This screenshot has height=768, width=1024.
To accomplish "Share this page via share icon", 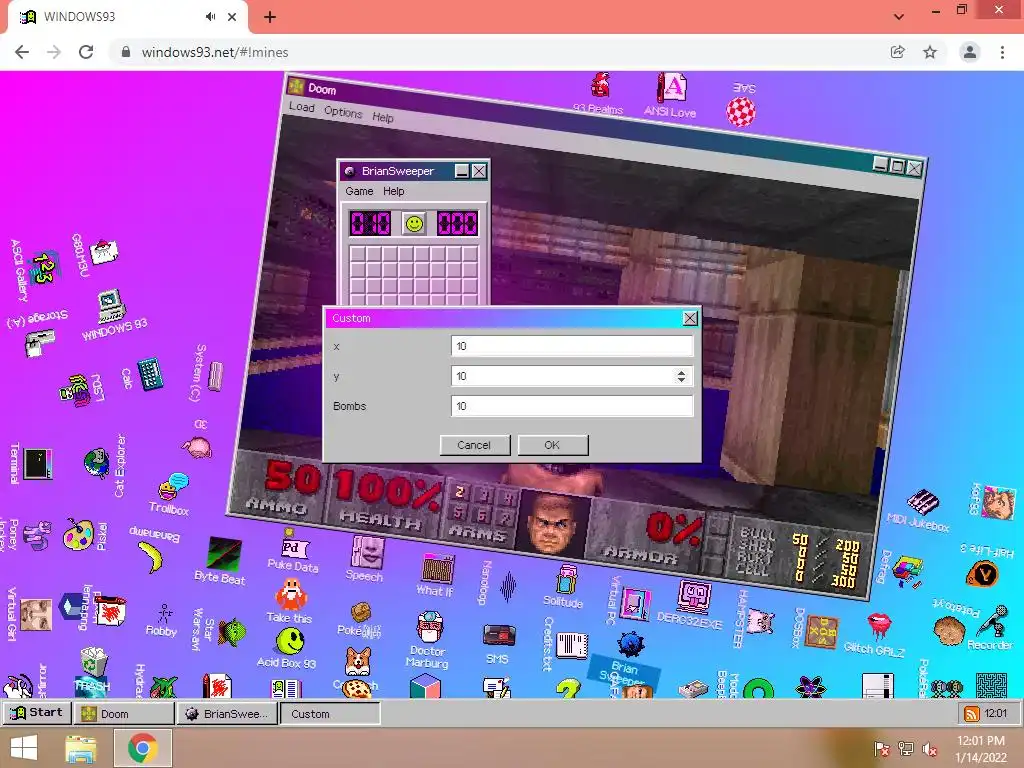I will click(x=897, y=52).
